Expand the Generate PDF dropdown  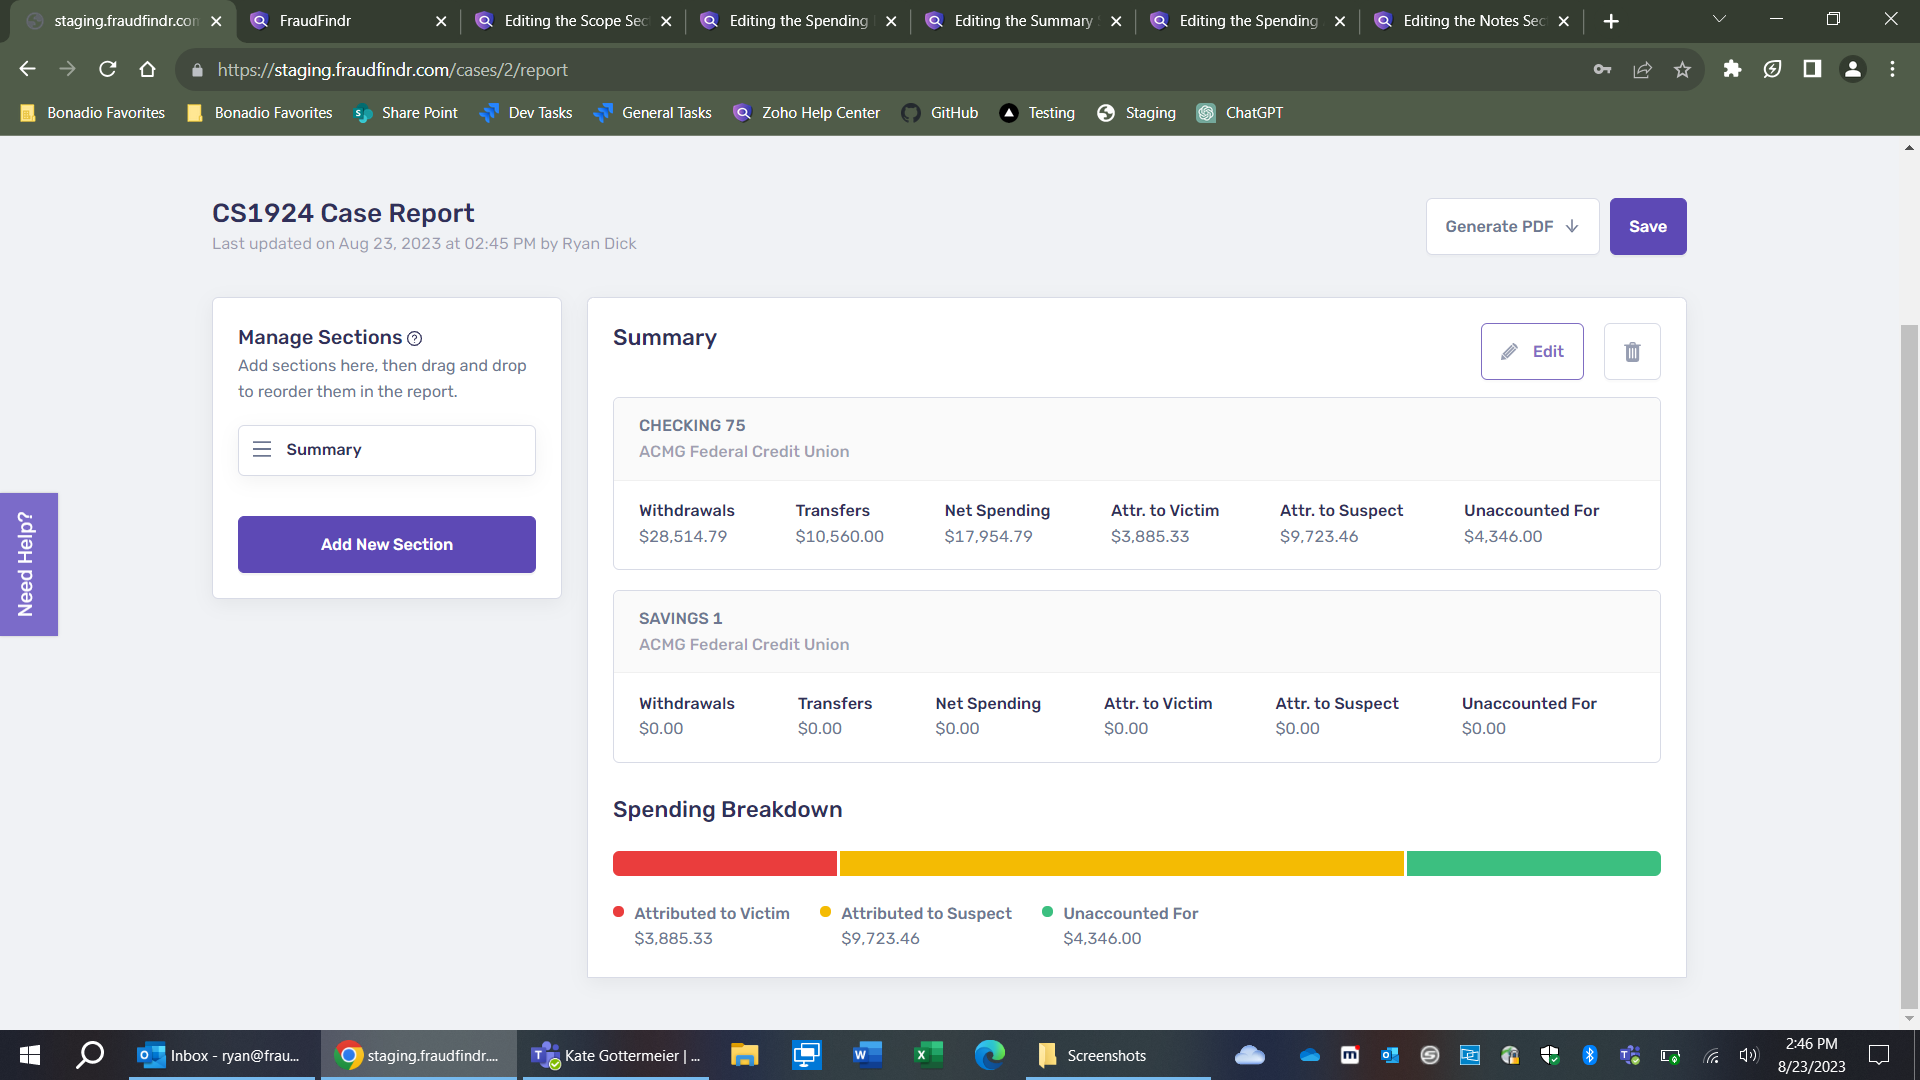point(1512,227)
